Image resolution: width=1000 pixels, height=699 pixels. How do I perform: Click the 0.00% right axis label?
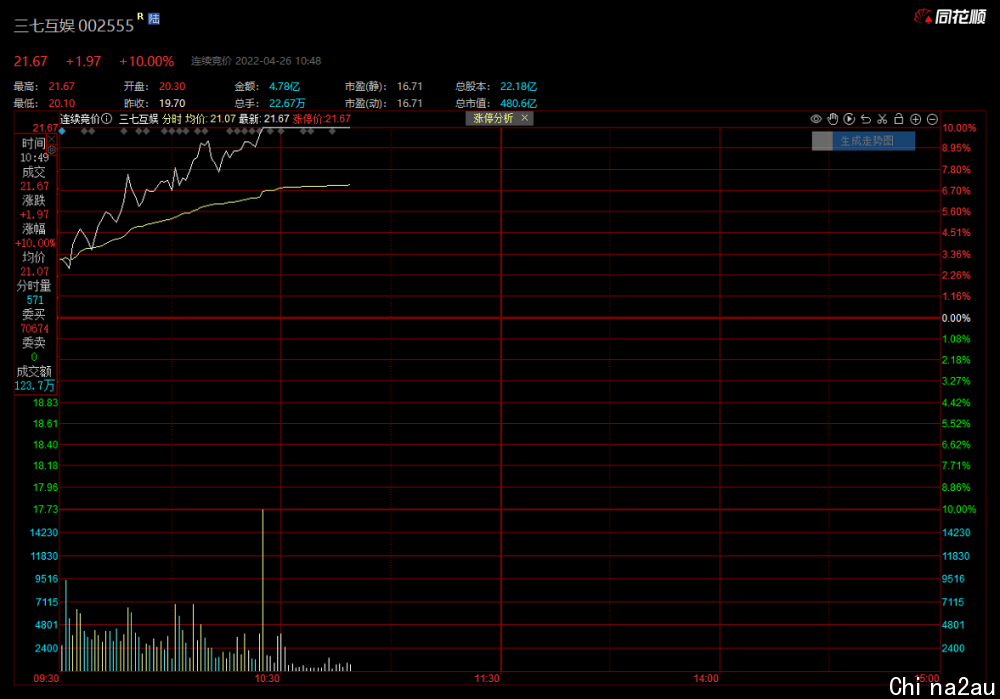pyautogui.click(x=956, y=318)
